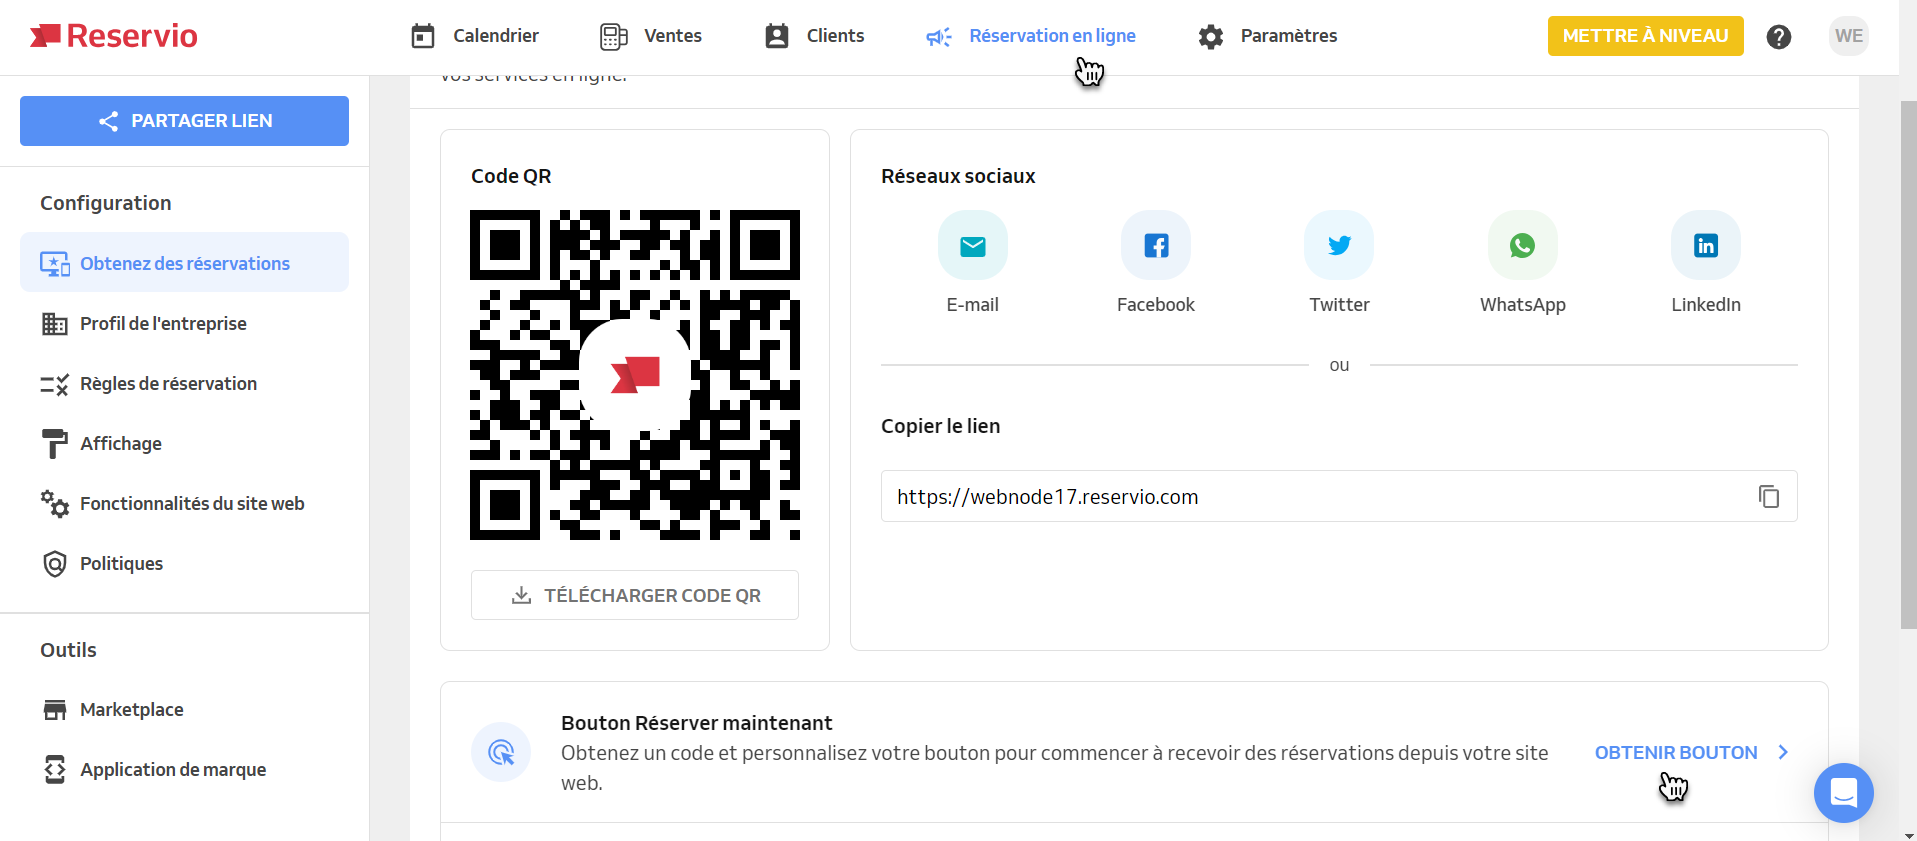Click the scrollbar down arrow
The image size is (1917, 841).
click(x=1908, y=834)
